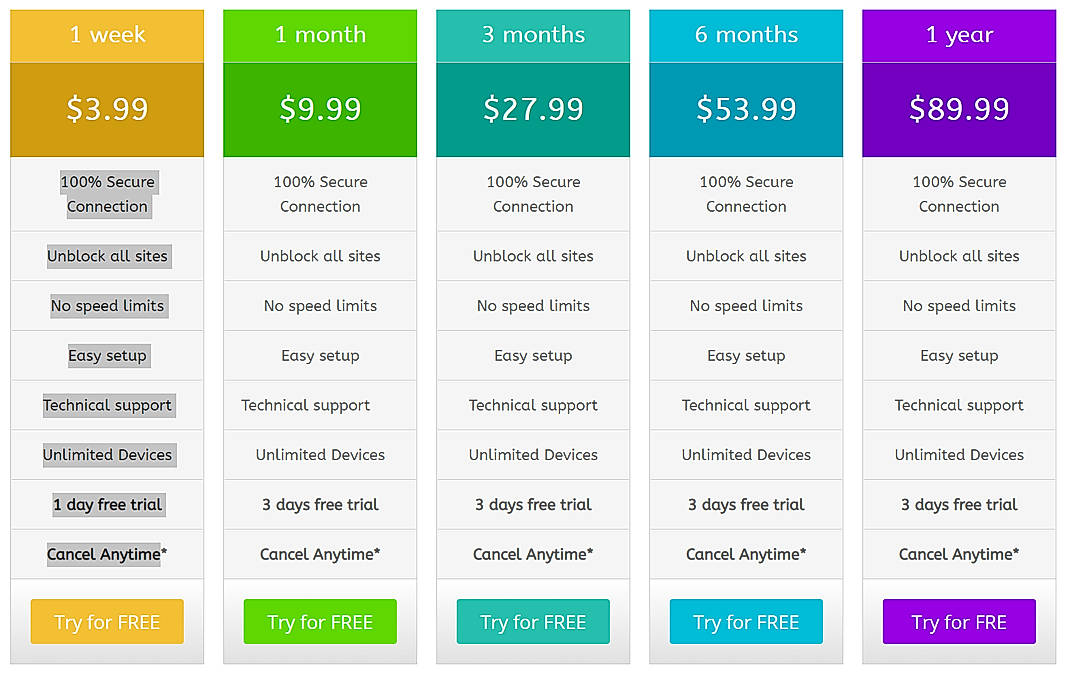The image size is (1070, 676).
Task: Click the $89.99 price cell
Action: pyautogui.click(x=958, y=109)
